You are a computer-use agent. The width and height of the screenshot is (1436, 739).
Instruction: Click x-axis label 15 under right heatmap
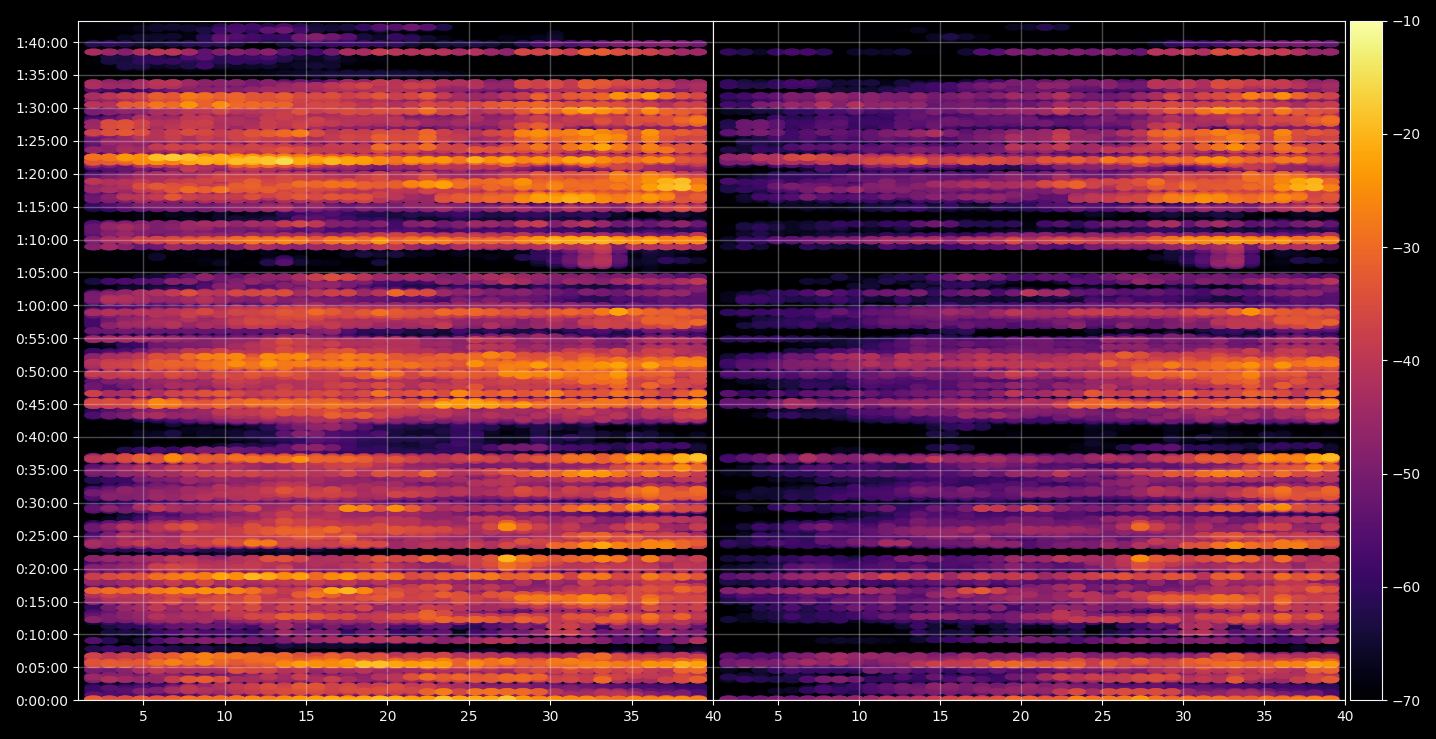coord(940,717)
